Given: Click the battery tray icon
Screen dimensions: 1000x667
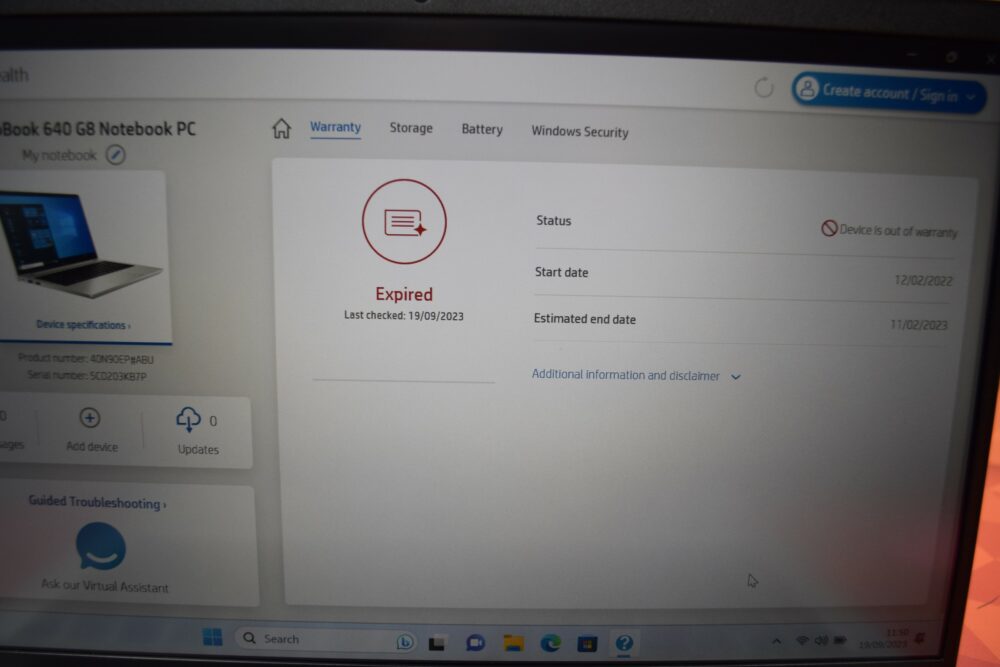Looking at the screenshot, I should coord(841,640).
